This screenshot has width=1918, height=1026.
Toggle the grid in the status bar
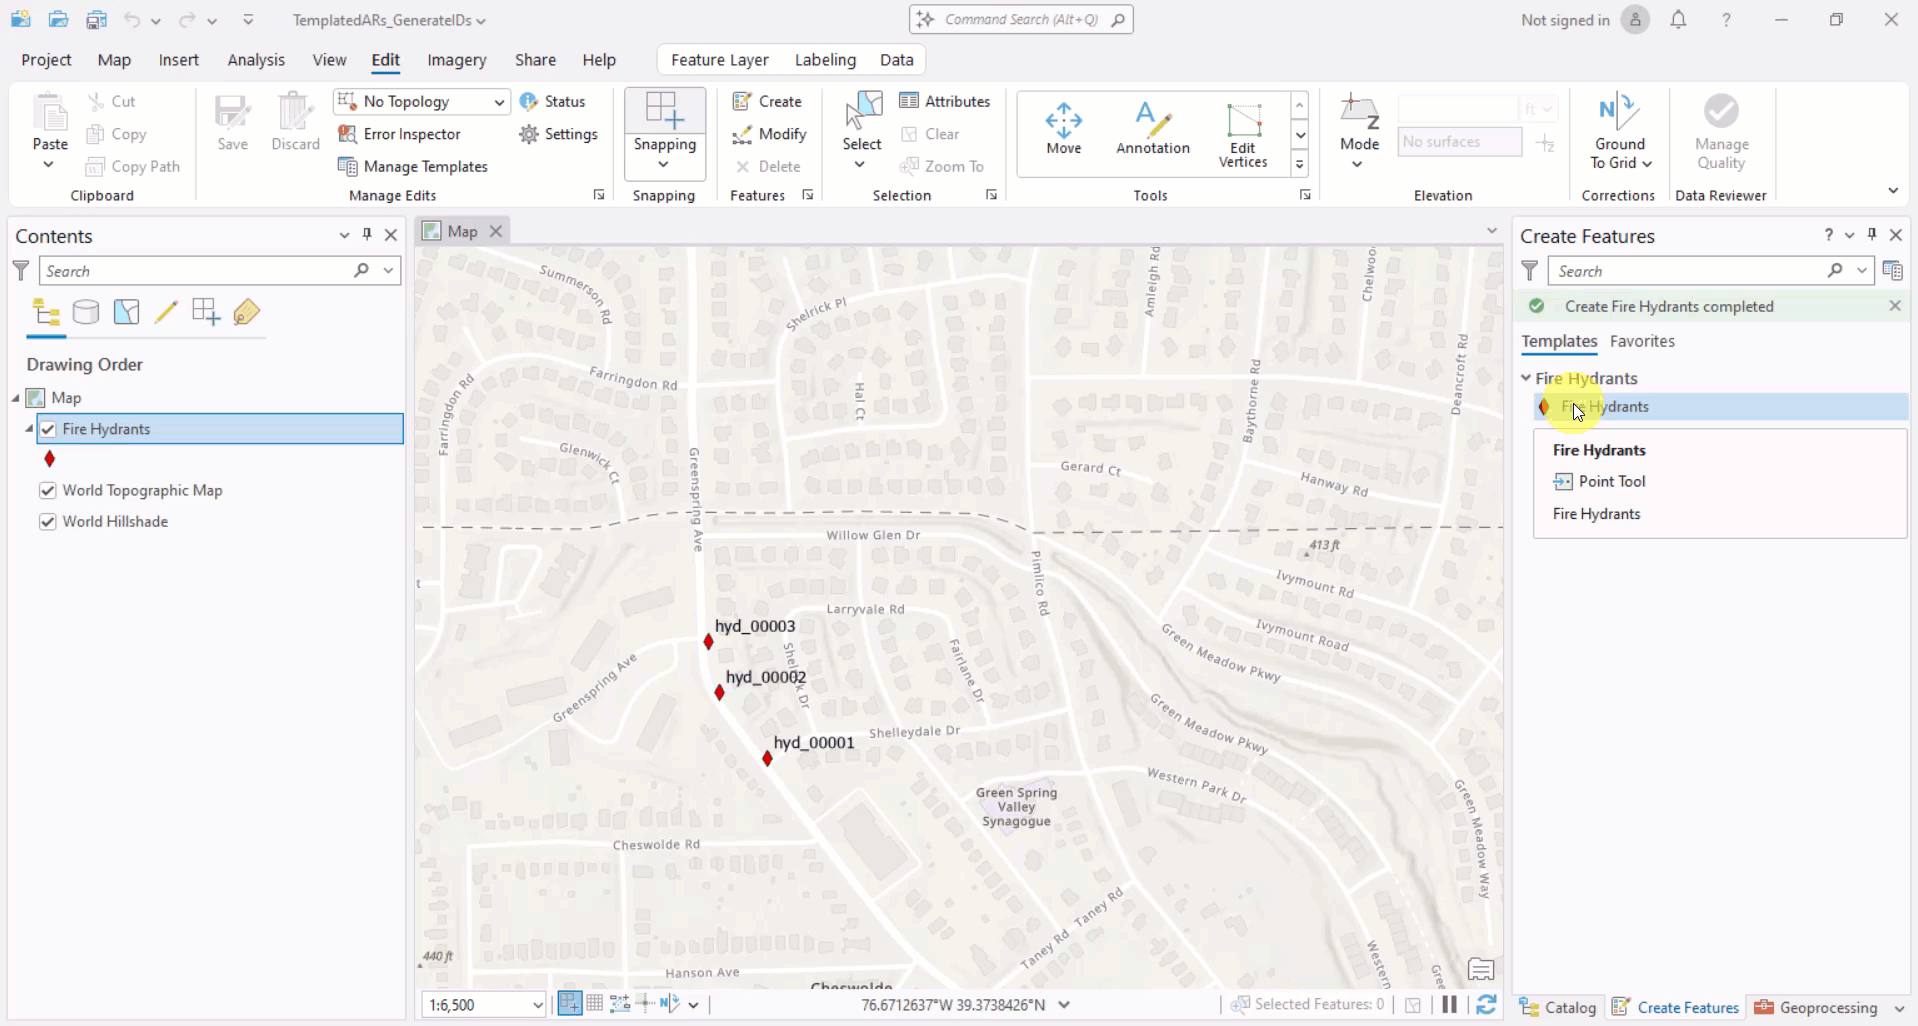coord(595,1004)
